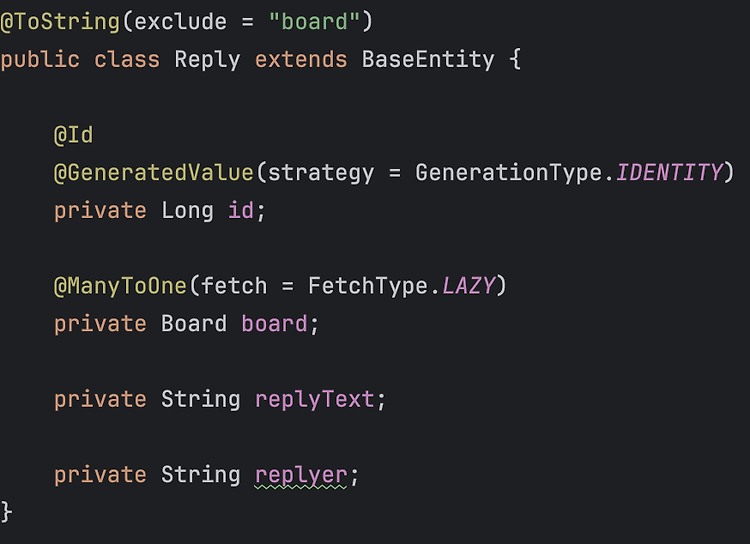Click the IDENTITY constant
This screenshot has width=750, height=544.
669,173
